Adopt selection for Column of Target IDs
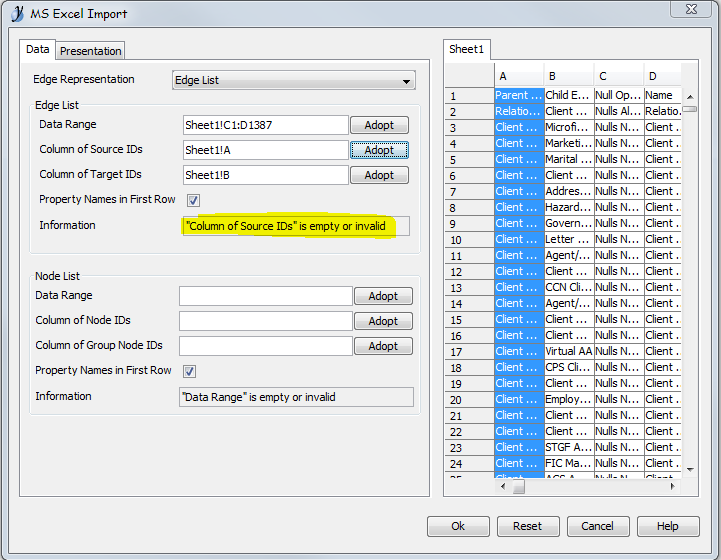Image resolution: width=721 pixels, height=560 pixels. click(379, 175)
